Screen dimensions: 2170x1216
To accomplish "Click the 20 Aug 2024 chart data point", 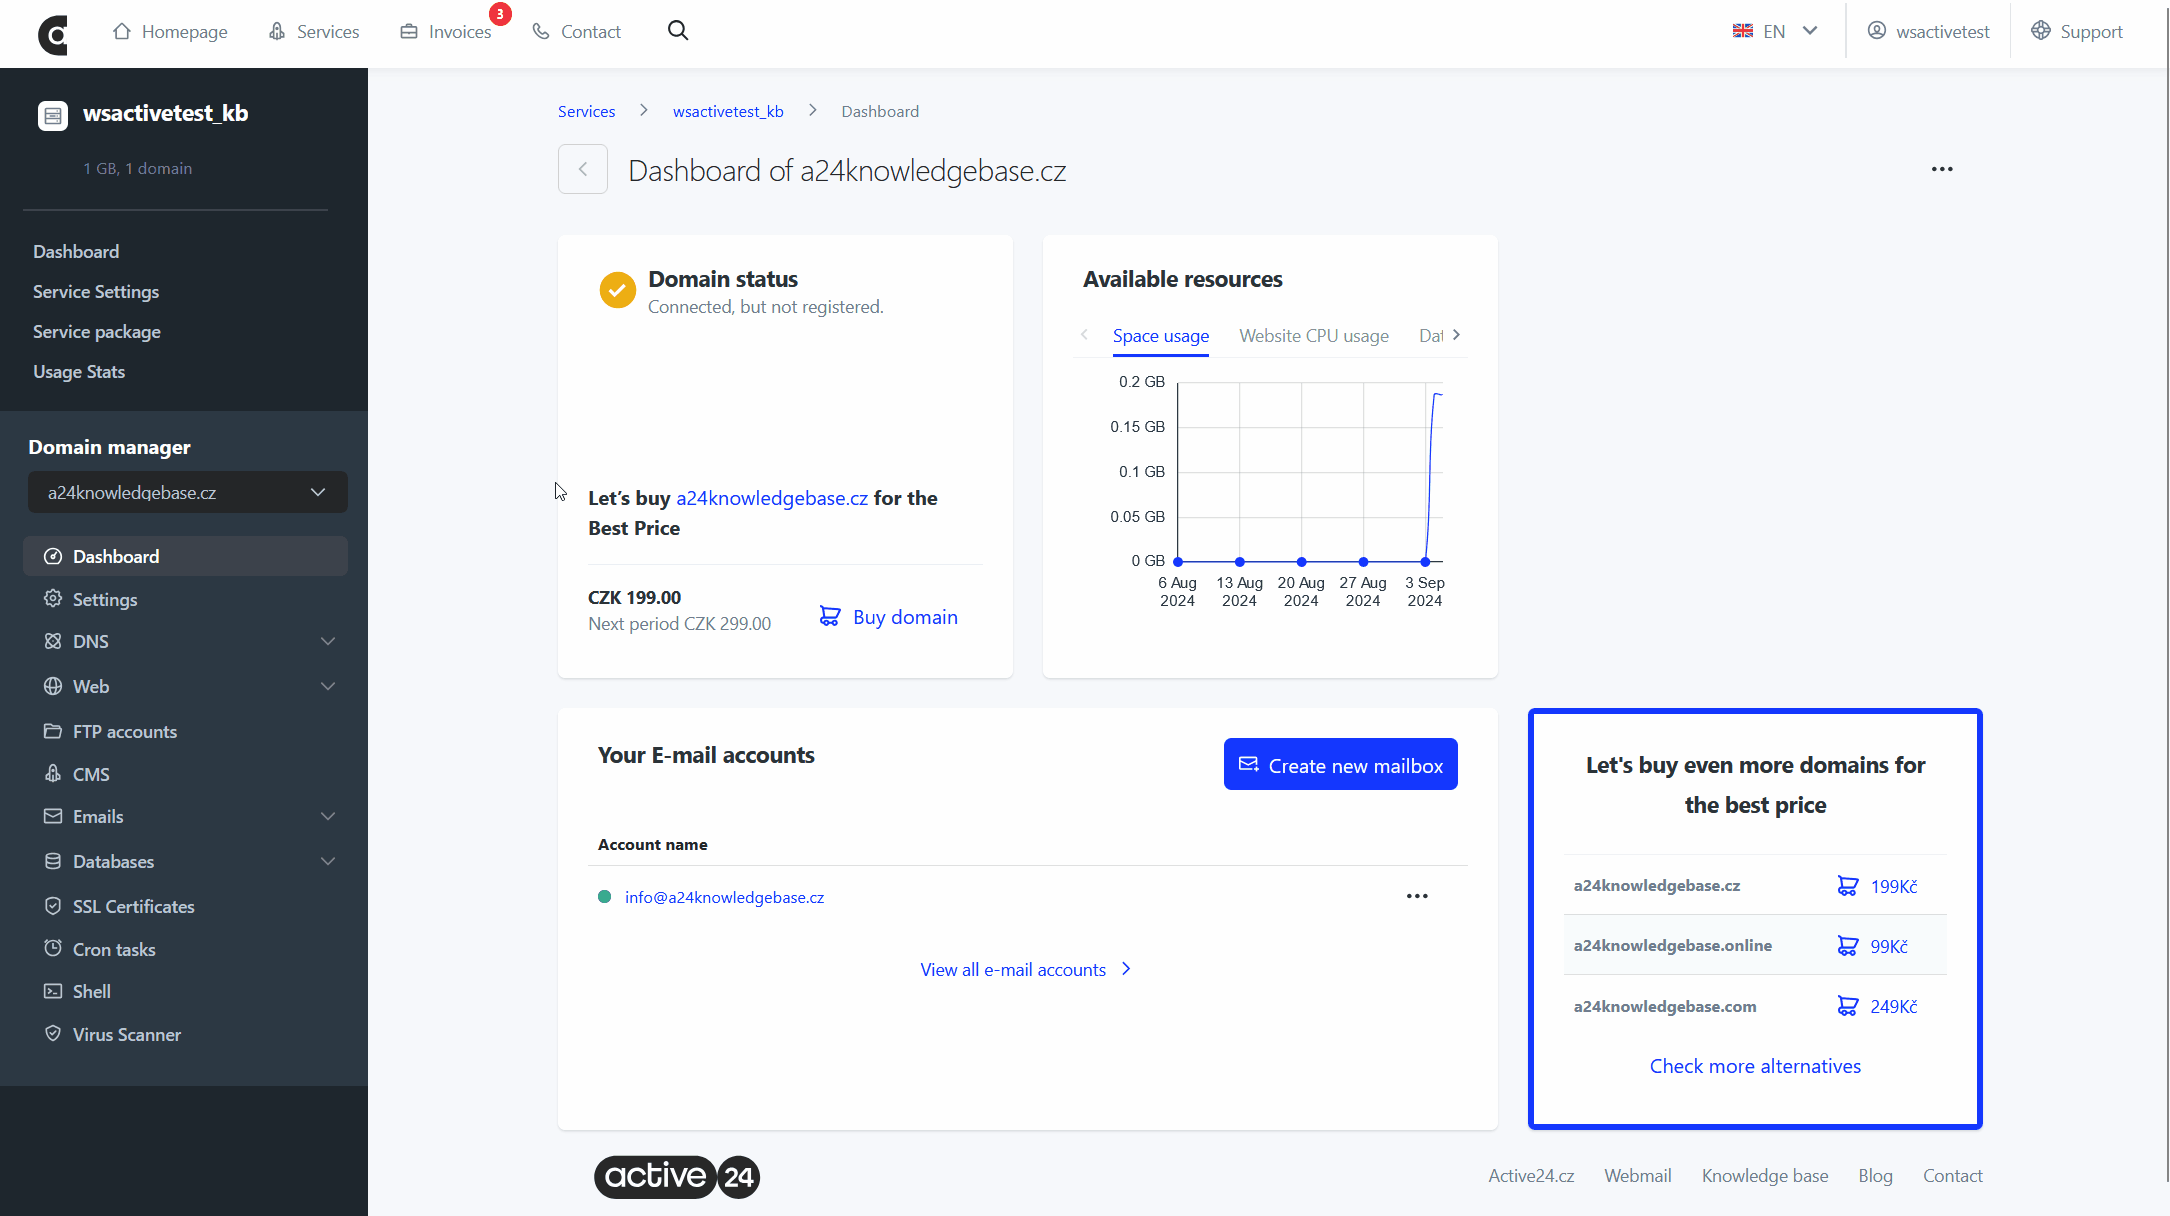I will pos(1301,562).
